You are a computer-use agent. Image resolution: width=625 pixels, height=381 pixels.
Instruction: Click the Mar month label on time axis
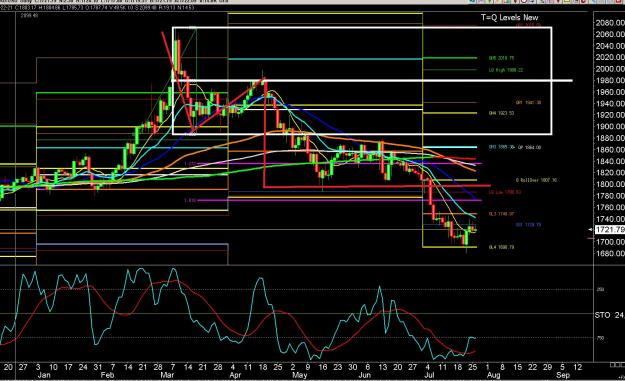click(167, 375)
